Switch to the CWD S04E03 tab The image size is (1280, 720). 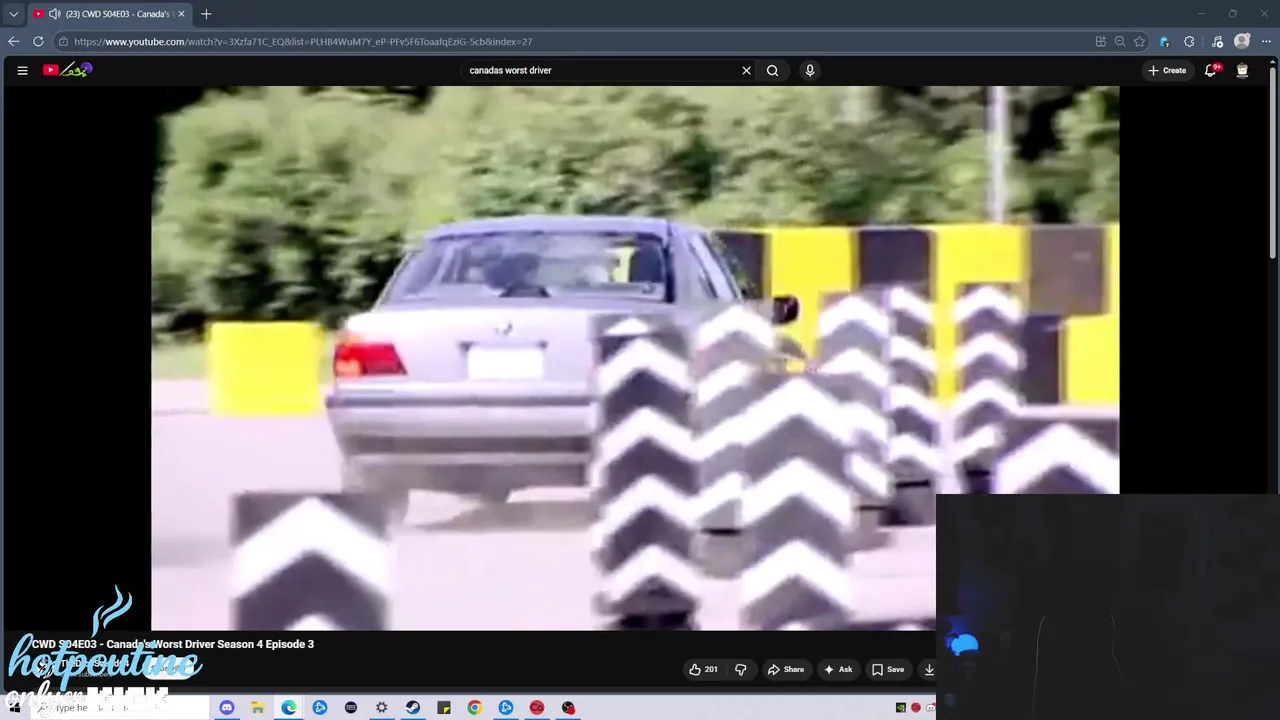click(109, 14)
